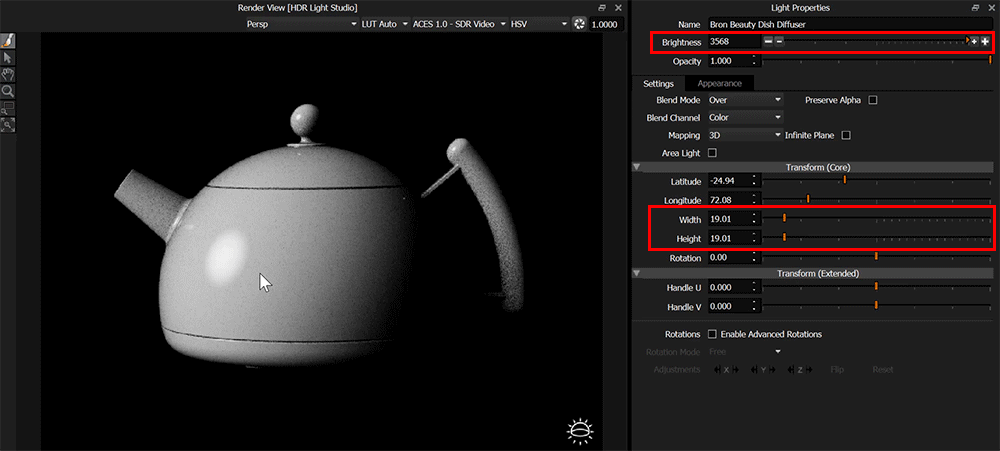Select the arrow selection tool
Viewport: 1000px width, 451px height.
[8, 58]
